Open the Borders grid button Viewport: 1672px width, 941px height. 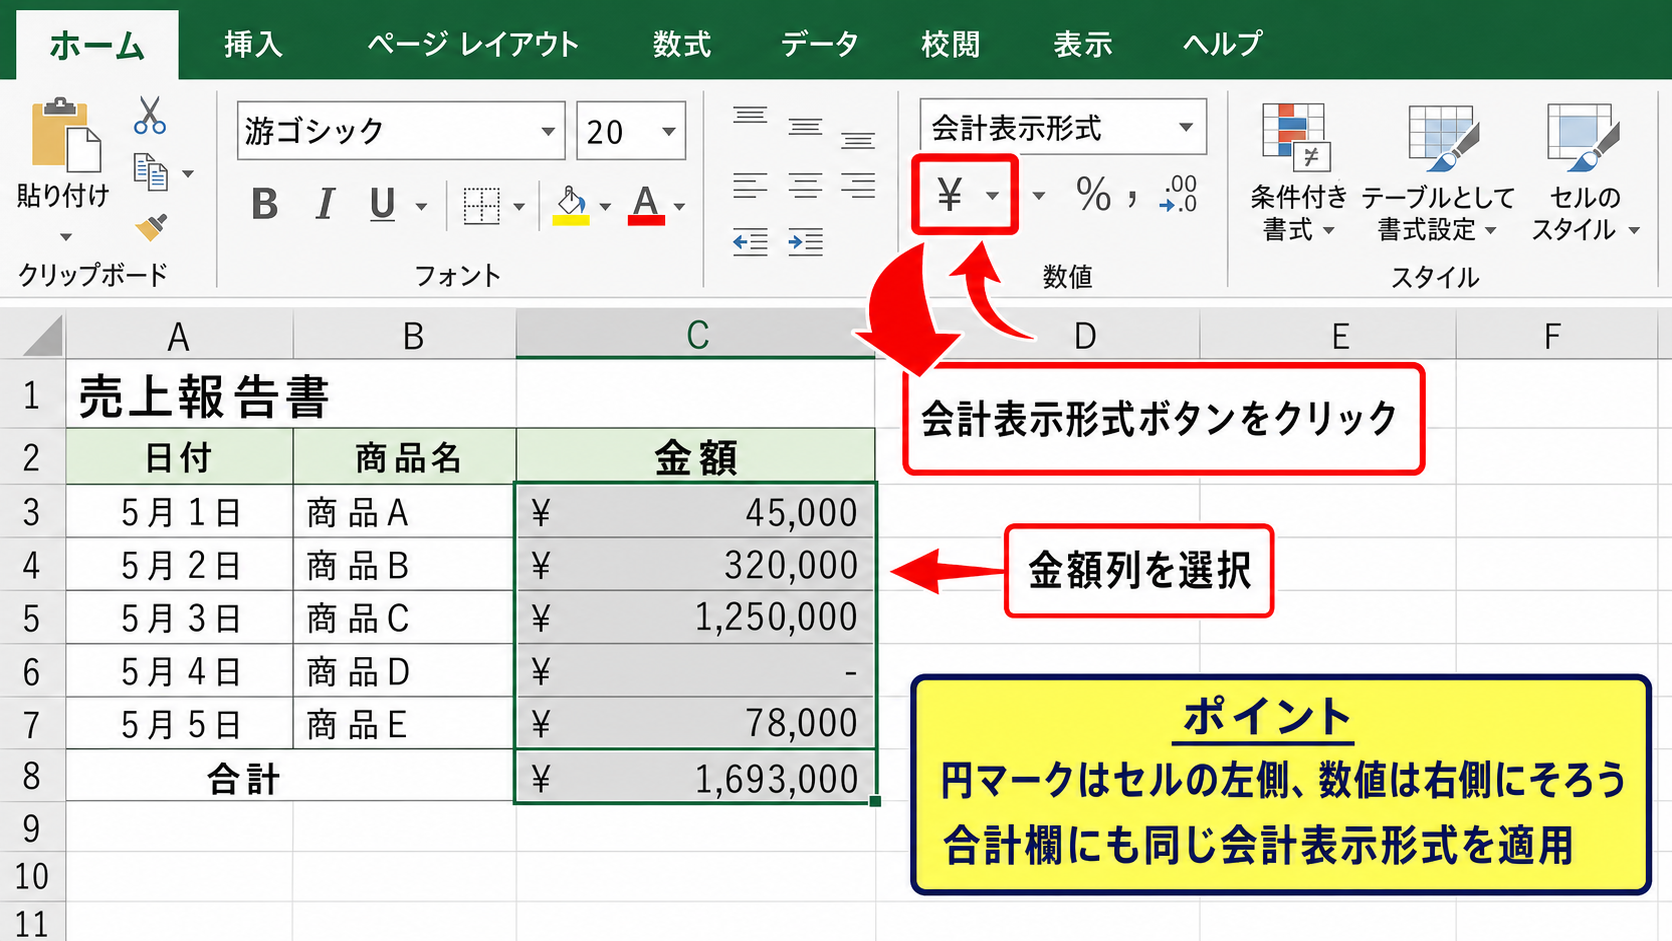[x=481, y=206]
